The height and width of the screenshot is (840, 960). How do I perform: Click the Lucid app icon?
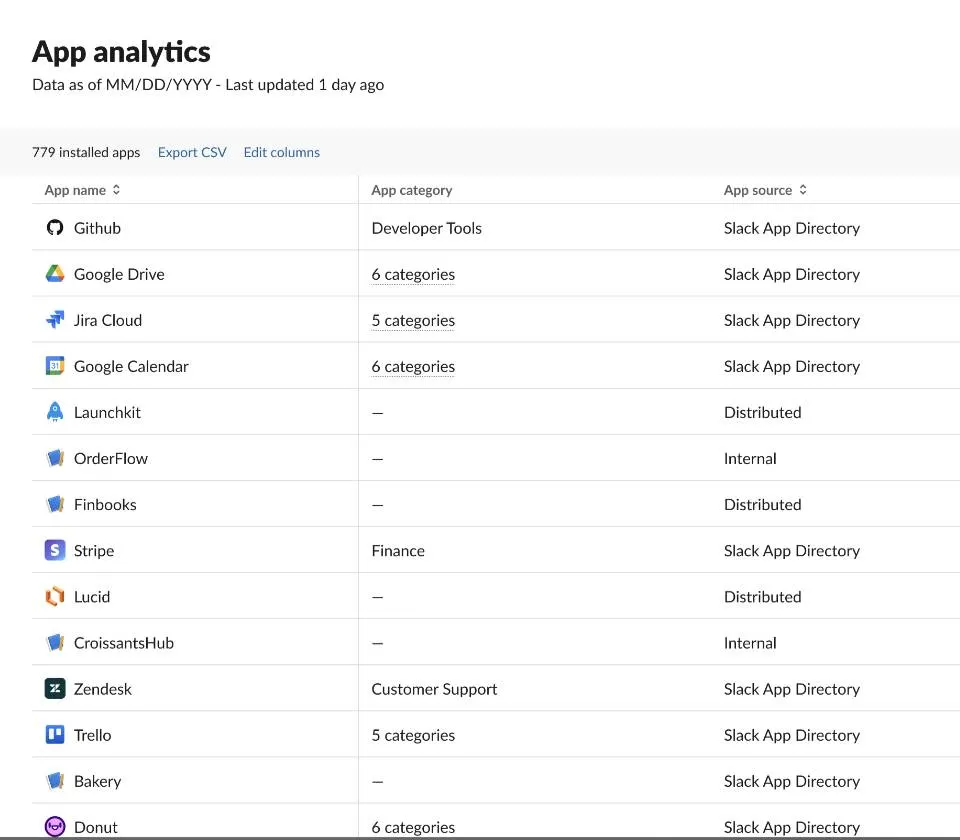click(x=55, y=596)
